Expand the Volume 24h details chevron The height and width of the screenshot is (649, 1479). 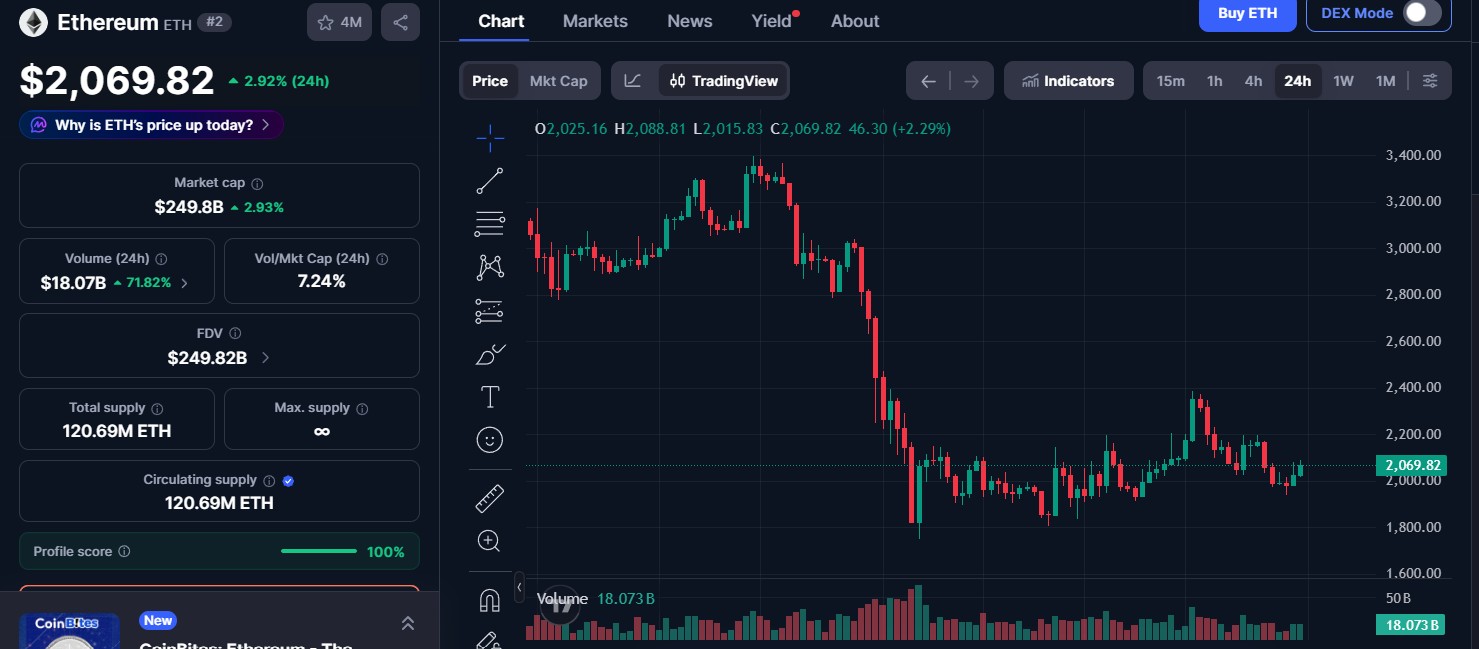click(x=184, y=283)
